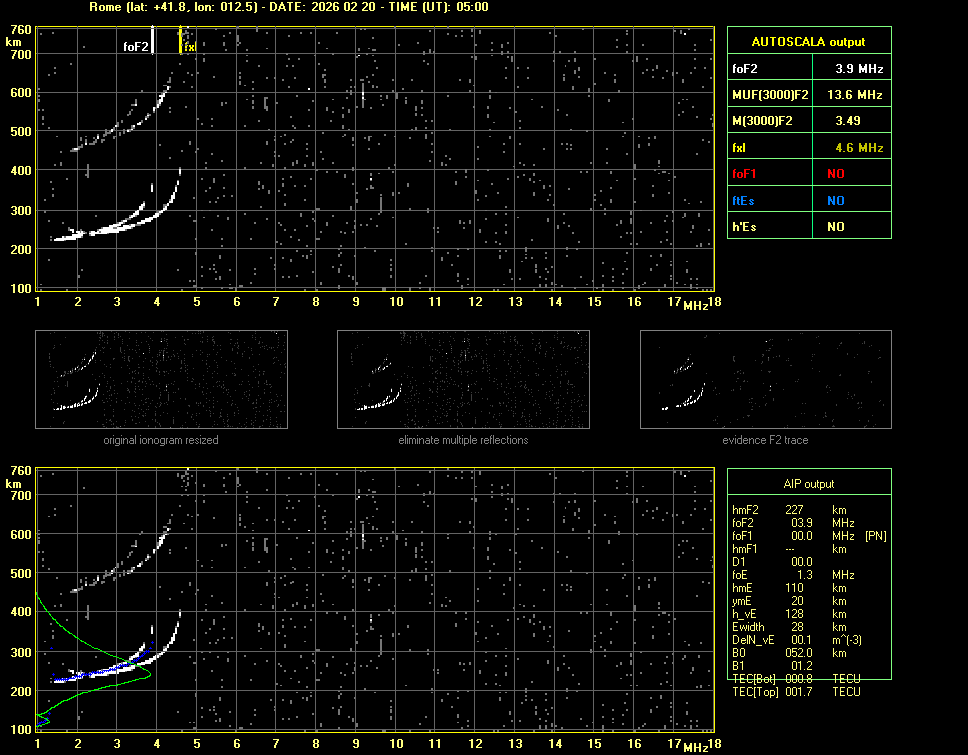Screen dimensions: 968x755
Task: Click the 'original ionogram resized' thumbnail
Action: pos(161,381)
